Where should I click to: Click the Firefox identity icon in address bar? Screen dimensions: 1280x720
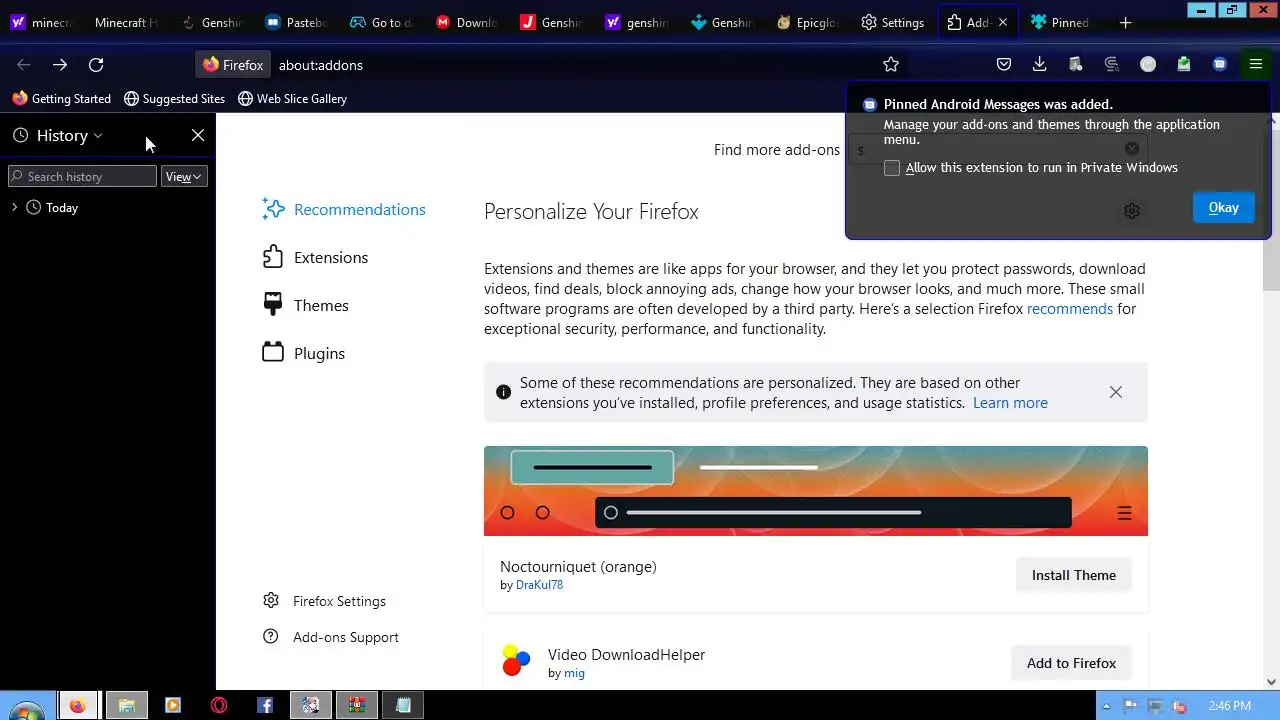click(x=233, y=64)
